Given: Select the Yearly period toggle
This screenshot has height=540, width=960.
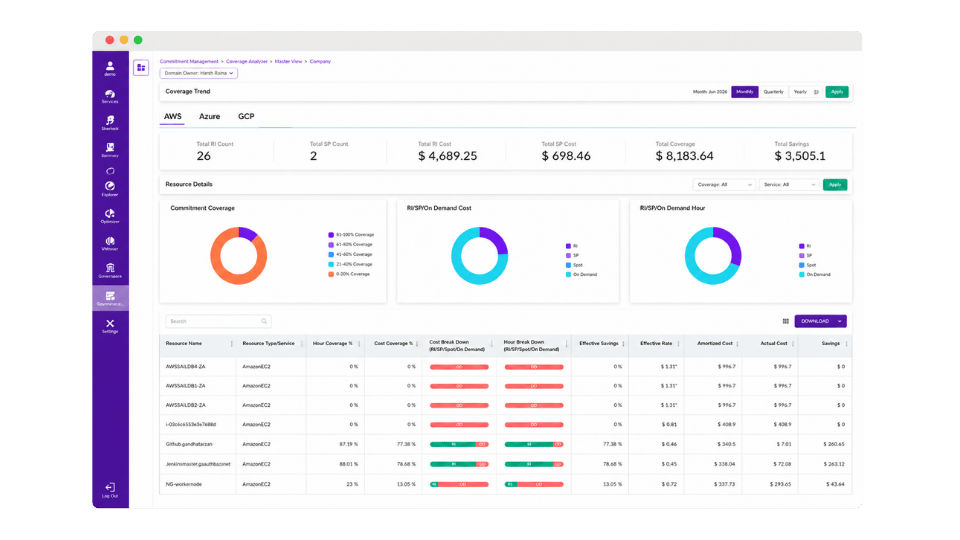Looking at the screenshot, I should pos(800,92).
